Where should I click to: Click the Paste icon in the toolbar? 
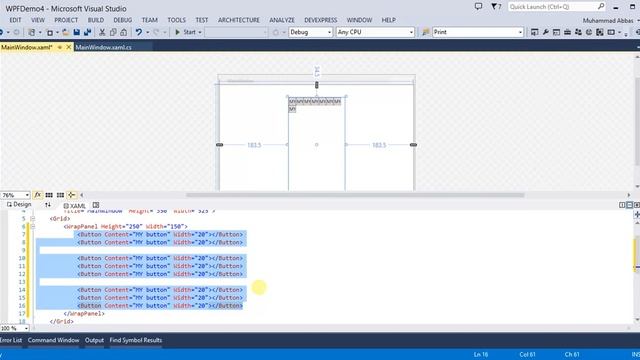(x=124, y=32)
